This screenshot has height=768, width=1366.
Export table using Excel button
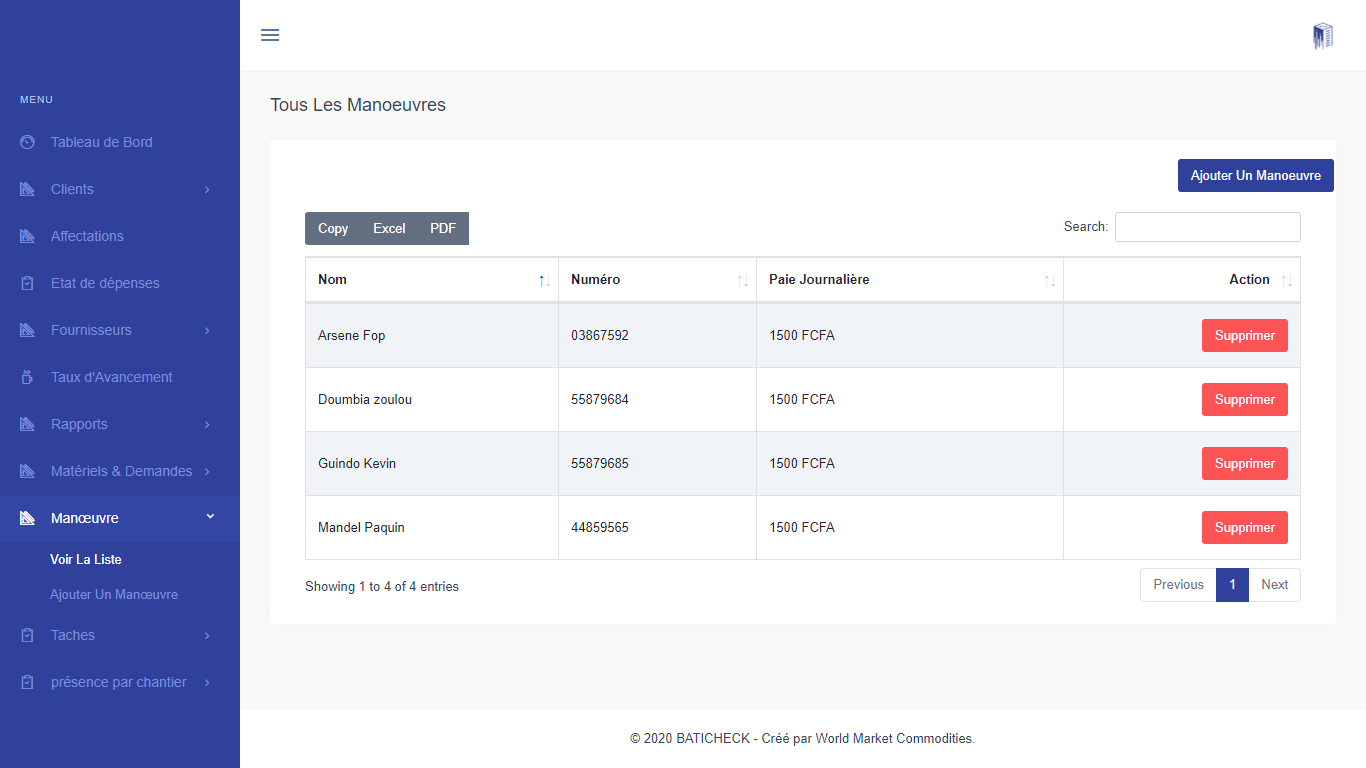click(x=389, y=229)
